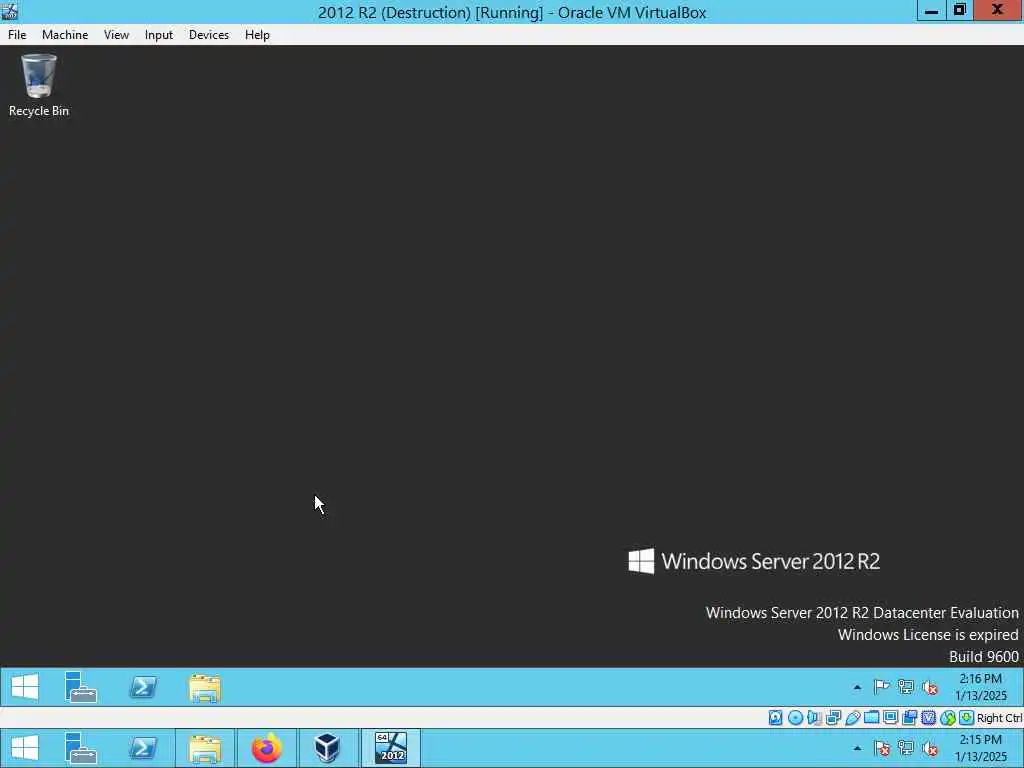
Task: Click the Action Center error flag in 2:15 PM taskbar
Action: click(x=882, y=748)
